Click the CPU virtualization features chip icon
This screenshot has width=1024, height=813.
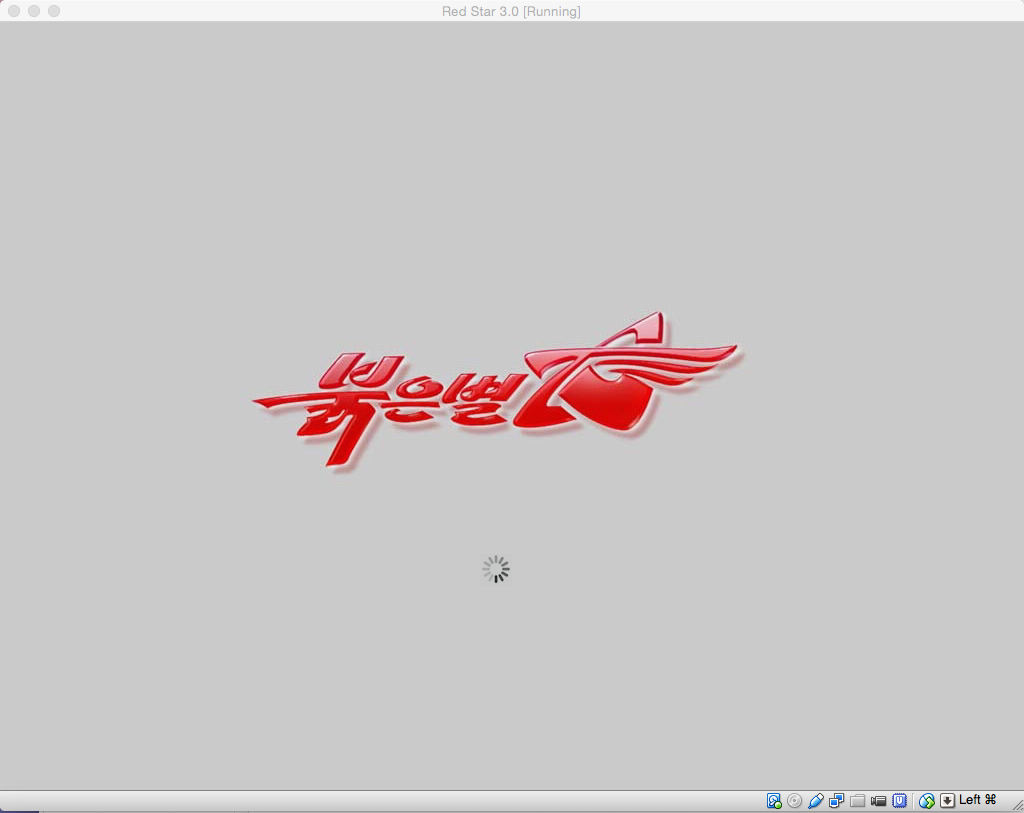(x=900, y=800)
